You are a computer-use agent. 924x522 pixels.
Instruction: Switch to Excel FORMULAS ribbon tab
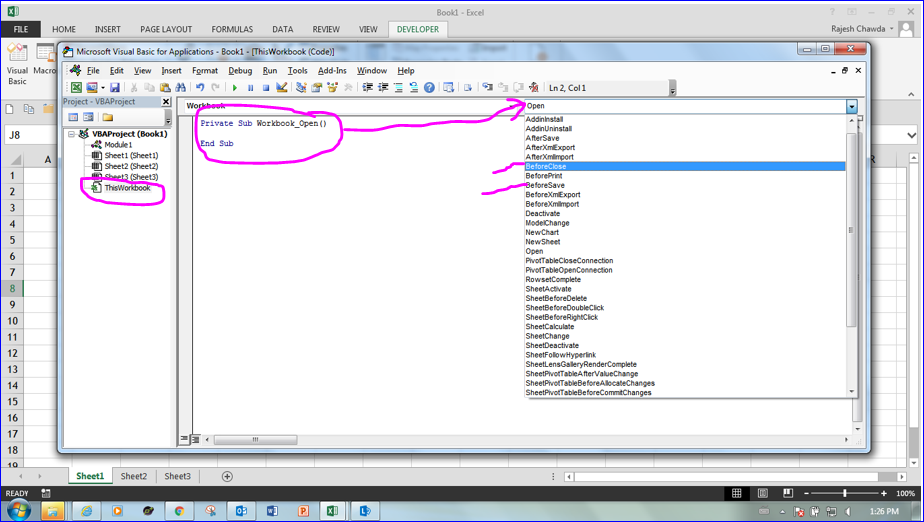(x=232, y=29)
